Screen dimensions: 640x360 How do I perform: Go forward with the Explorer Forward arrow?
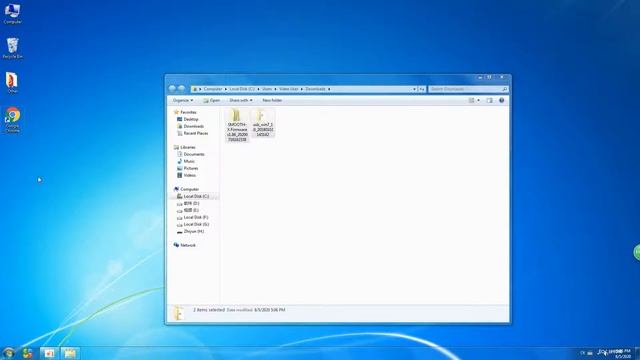(x=182, y=89)
